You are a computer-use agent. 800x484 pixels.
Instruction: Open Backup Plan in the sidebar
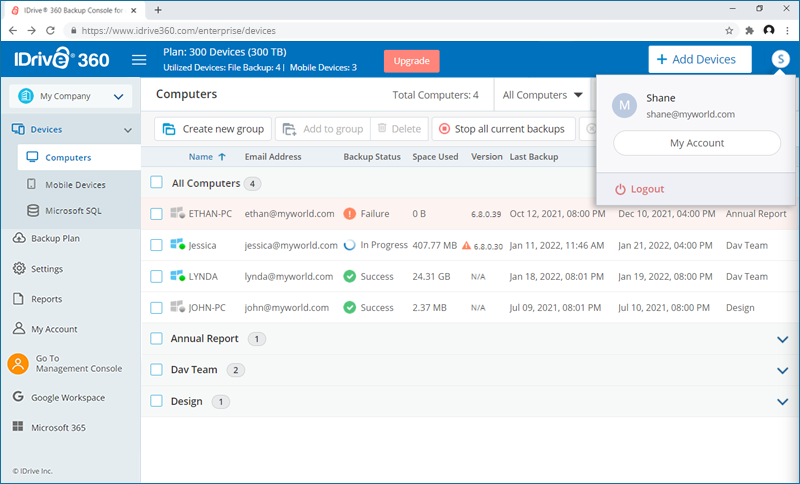tap(55, 238)
